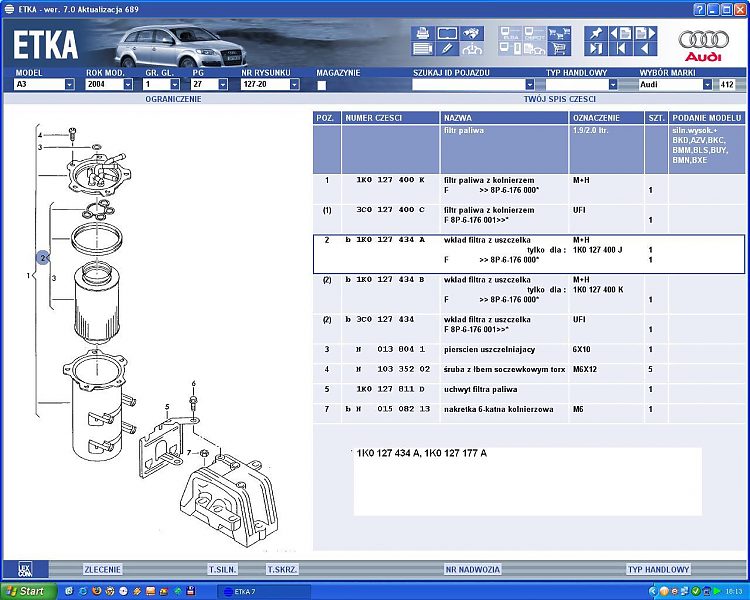Click the filter cartridge in the drawing
The image size is (750, 600).
96,301
